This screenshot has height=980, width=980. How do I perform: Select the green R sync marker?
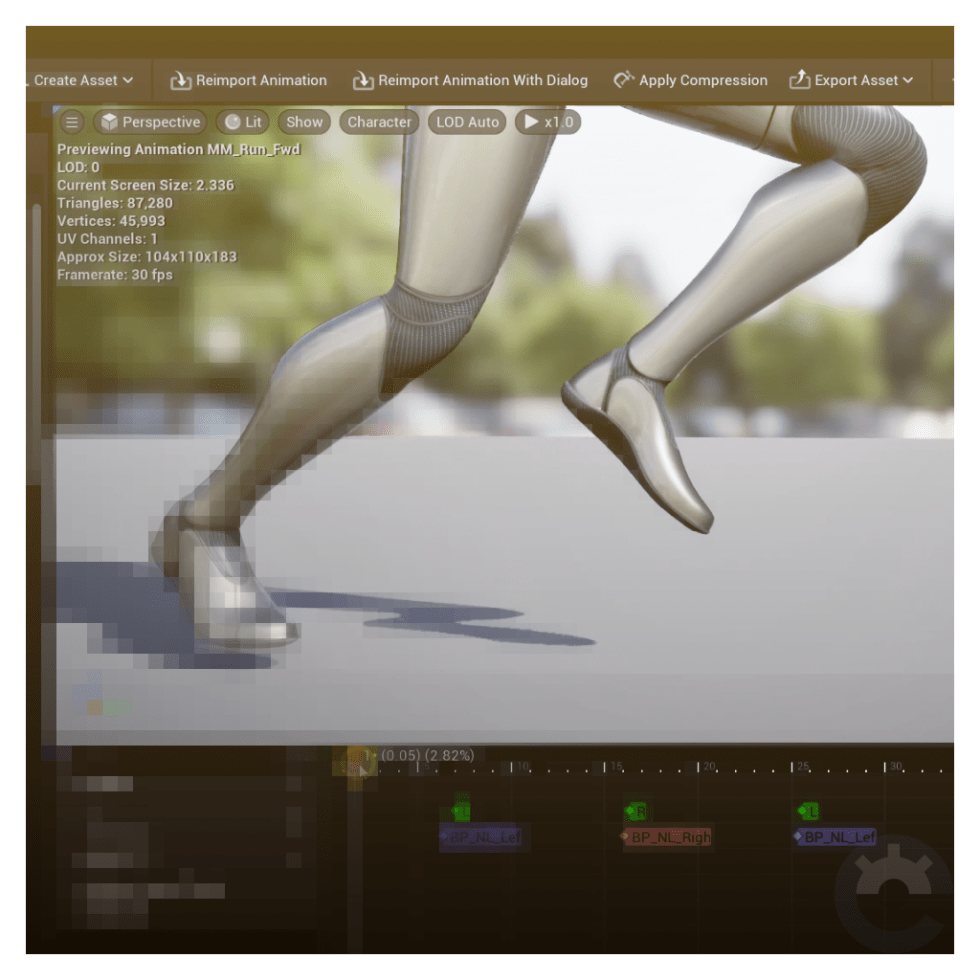coord(636,812)
